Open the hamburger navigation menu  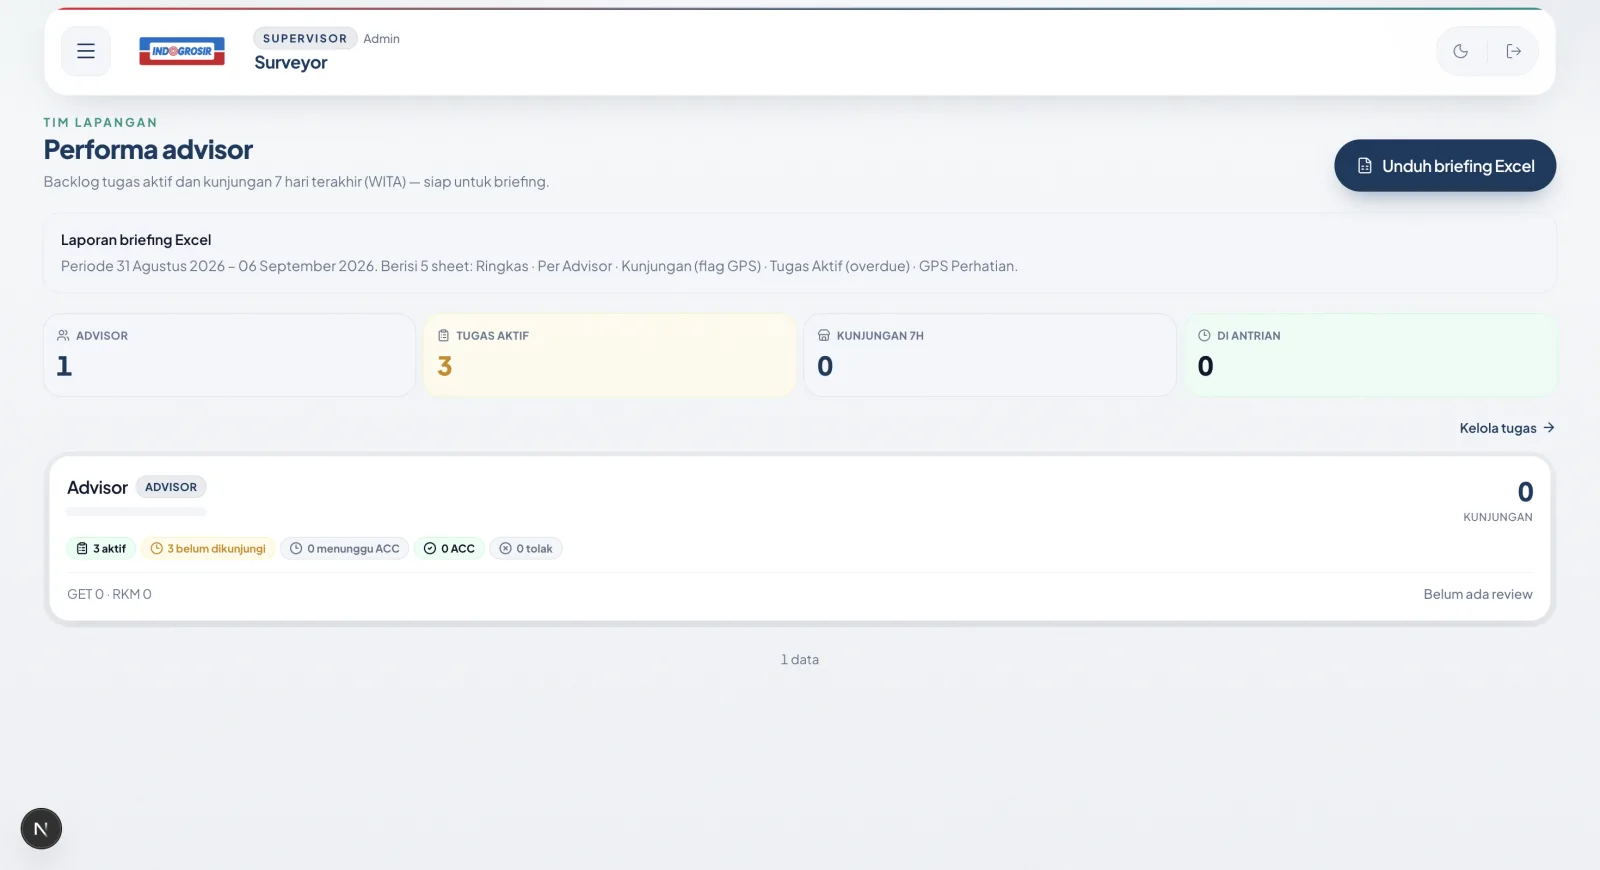[86, 51]
